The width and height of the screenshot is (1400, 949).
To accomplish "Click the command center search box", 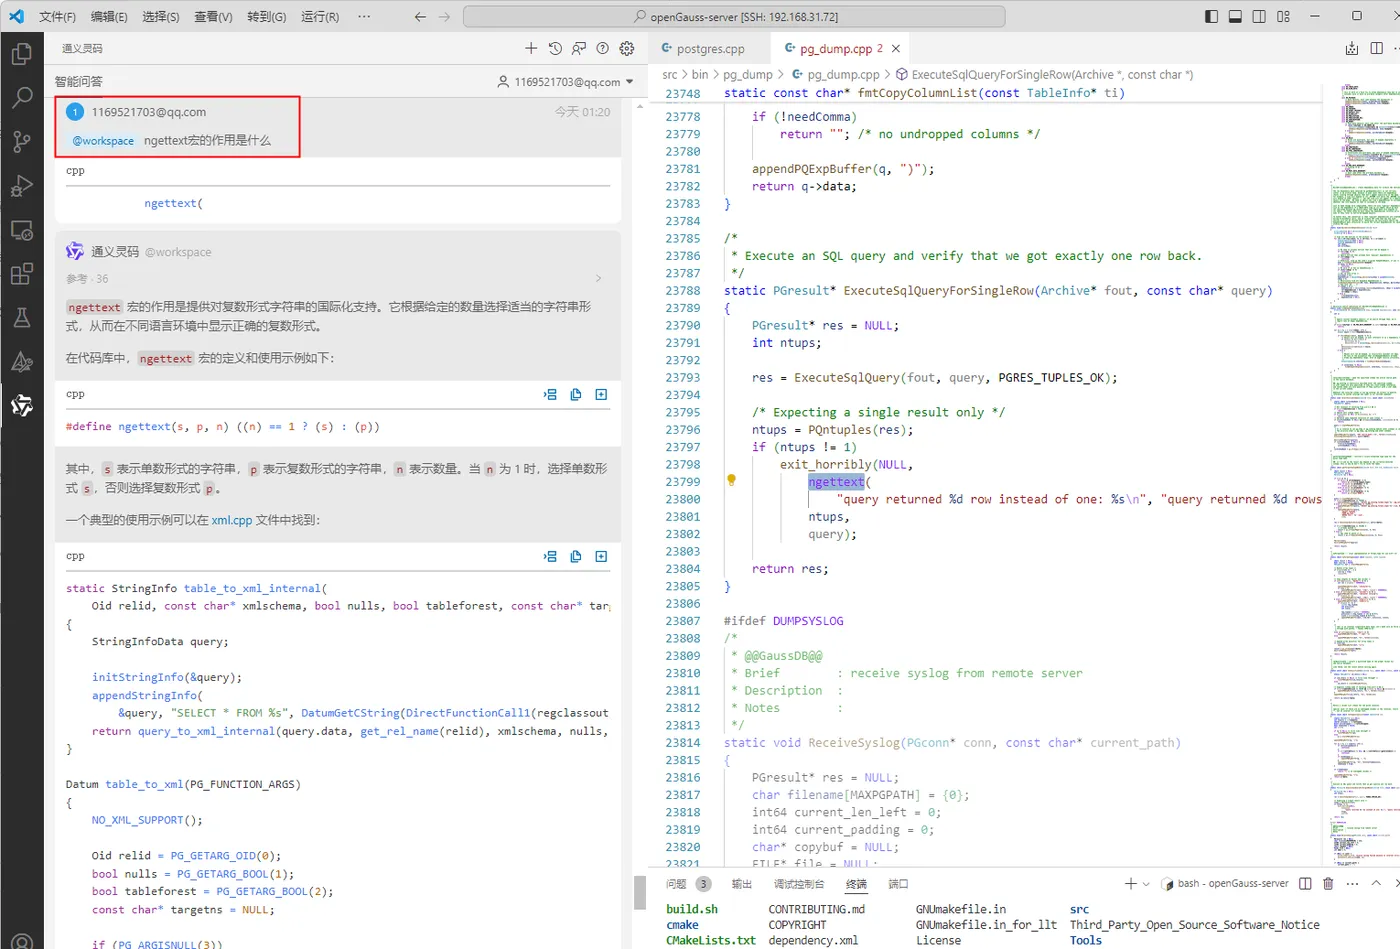I will (735, 16).
